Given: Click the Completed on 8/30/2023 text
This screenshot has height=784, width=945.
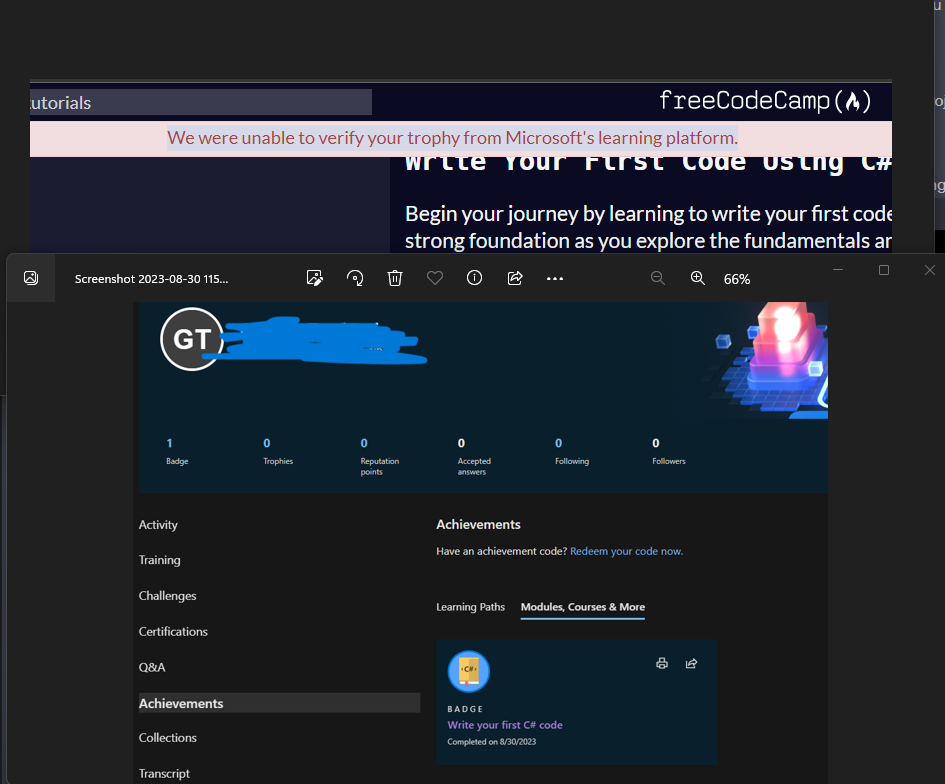Looking at the screenshot, I should coord(492,742).
